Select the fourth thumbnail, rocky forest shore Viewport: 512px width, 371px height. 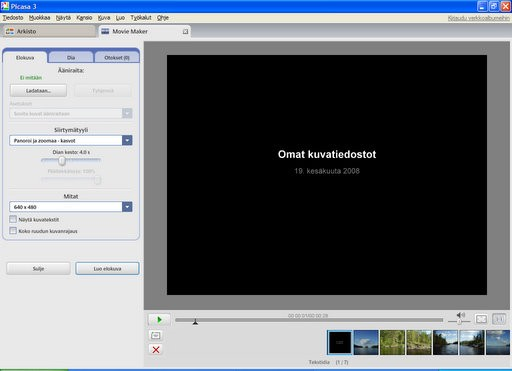419,342
